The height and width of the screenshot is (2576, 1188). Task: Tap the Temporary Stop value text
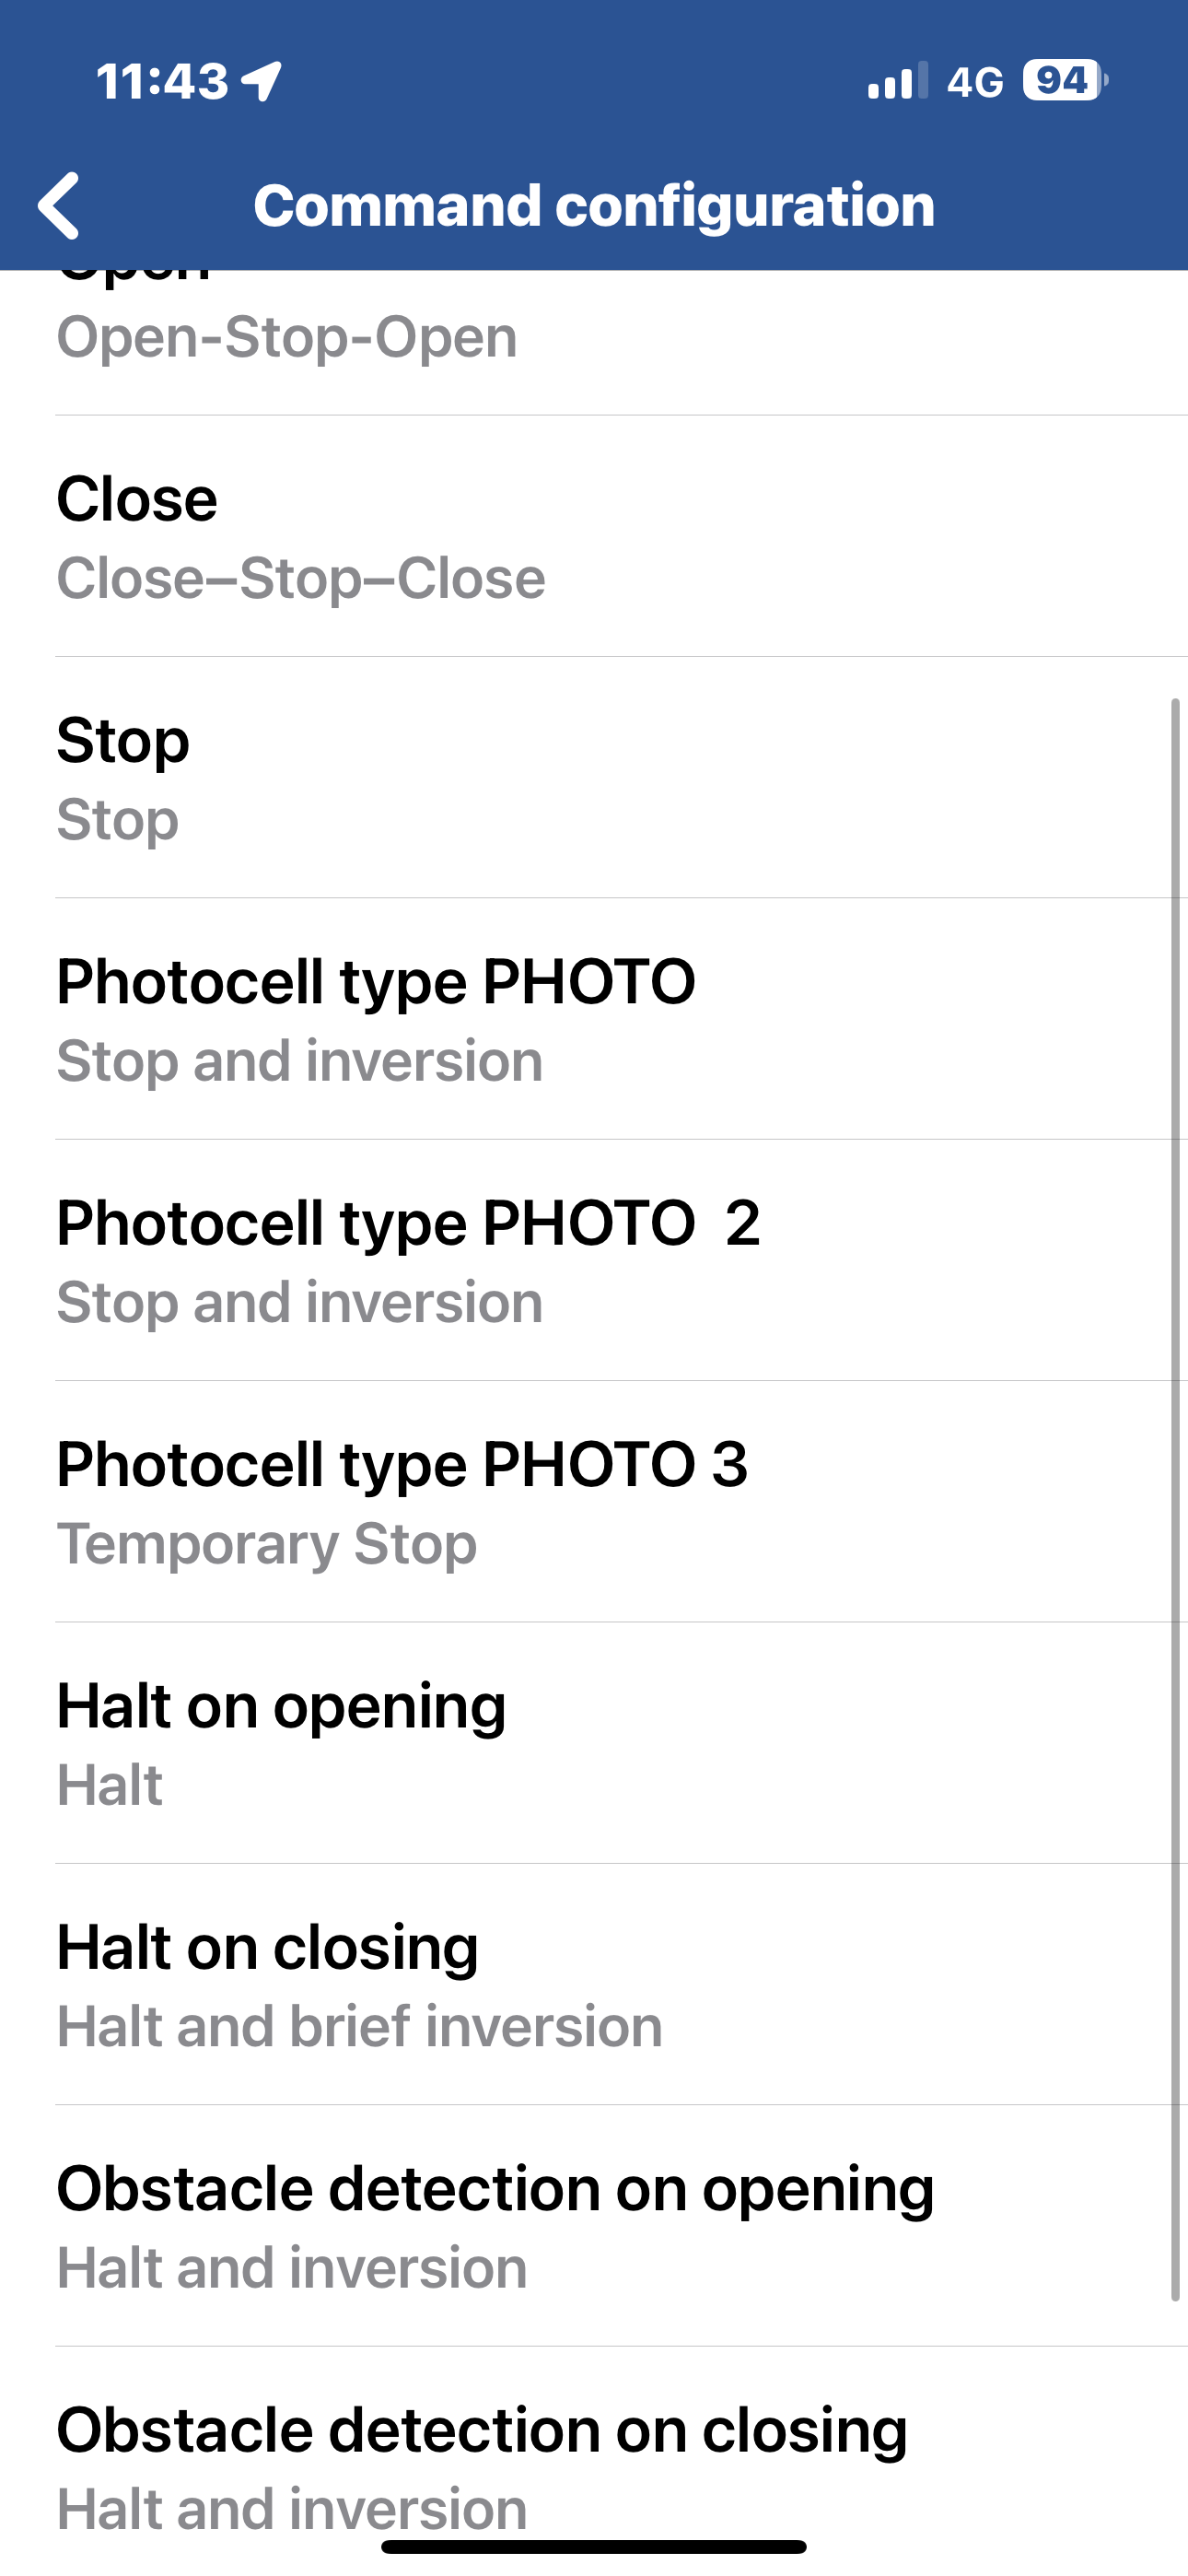click(x=266, y=1544)
